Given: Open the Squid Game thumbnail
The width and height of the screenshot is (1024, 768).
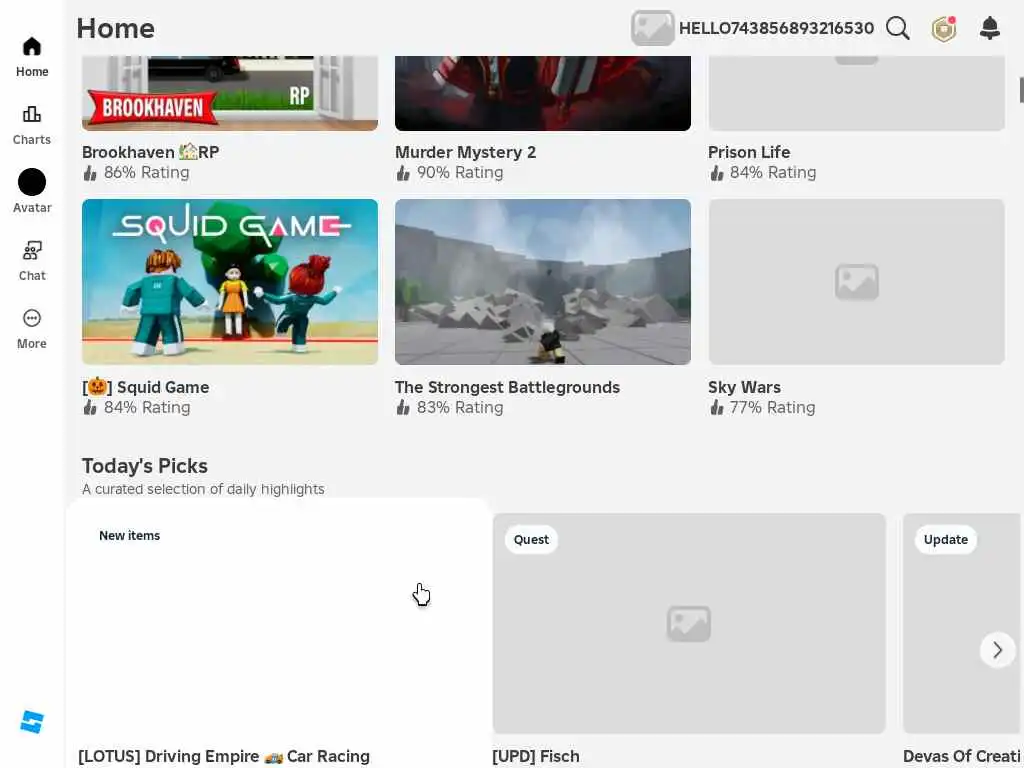Looking at the screenshot, I should (x=230, y=281).
